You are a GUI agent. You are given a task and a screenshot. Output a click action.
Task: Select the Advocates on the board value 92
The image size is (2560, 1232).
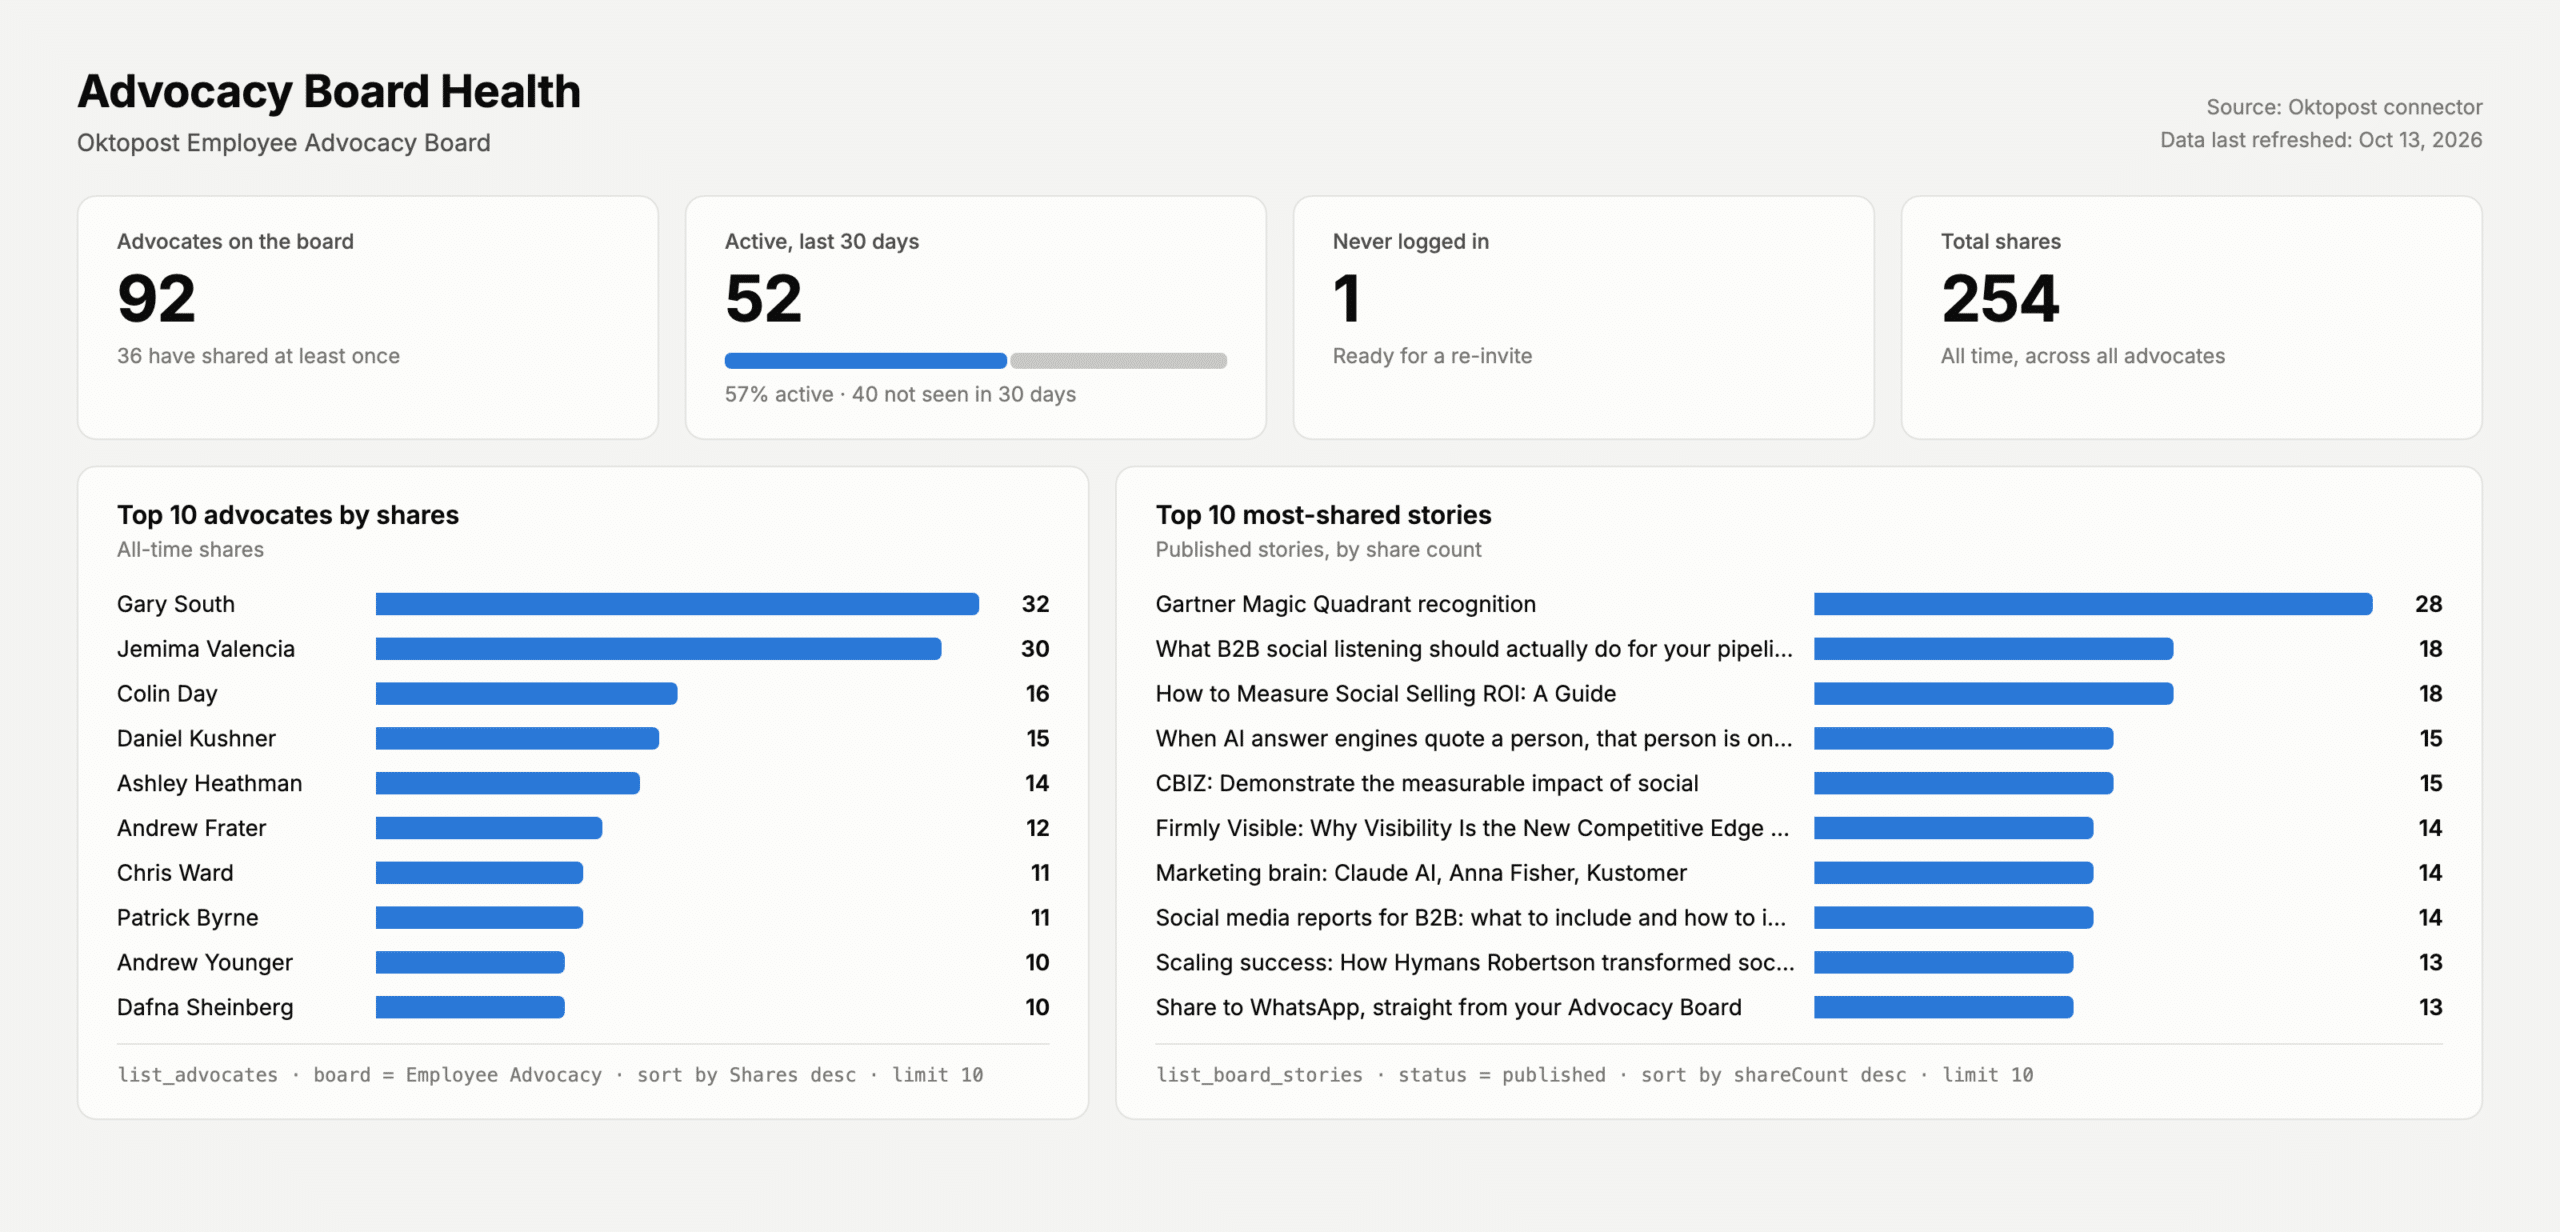pyautogui.click(x=156, y=299)
